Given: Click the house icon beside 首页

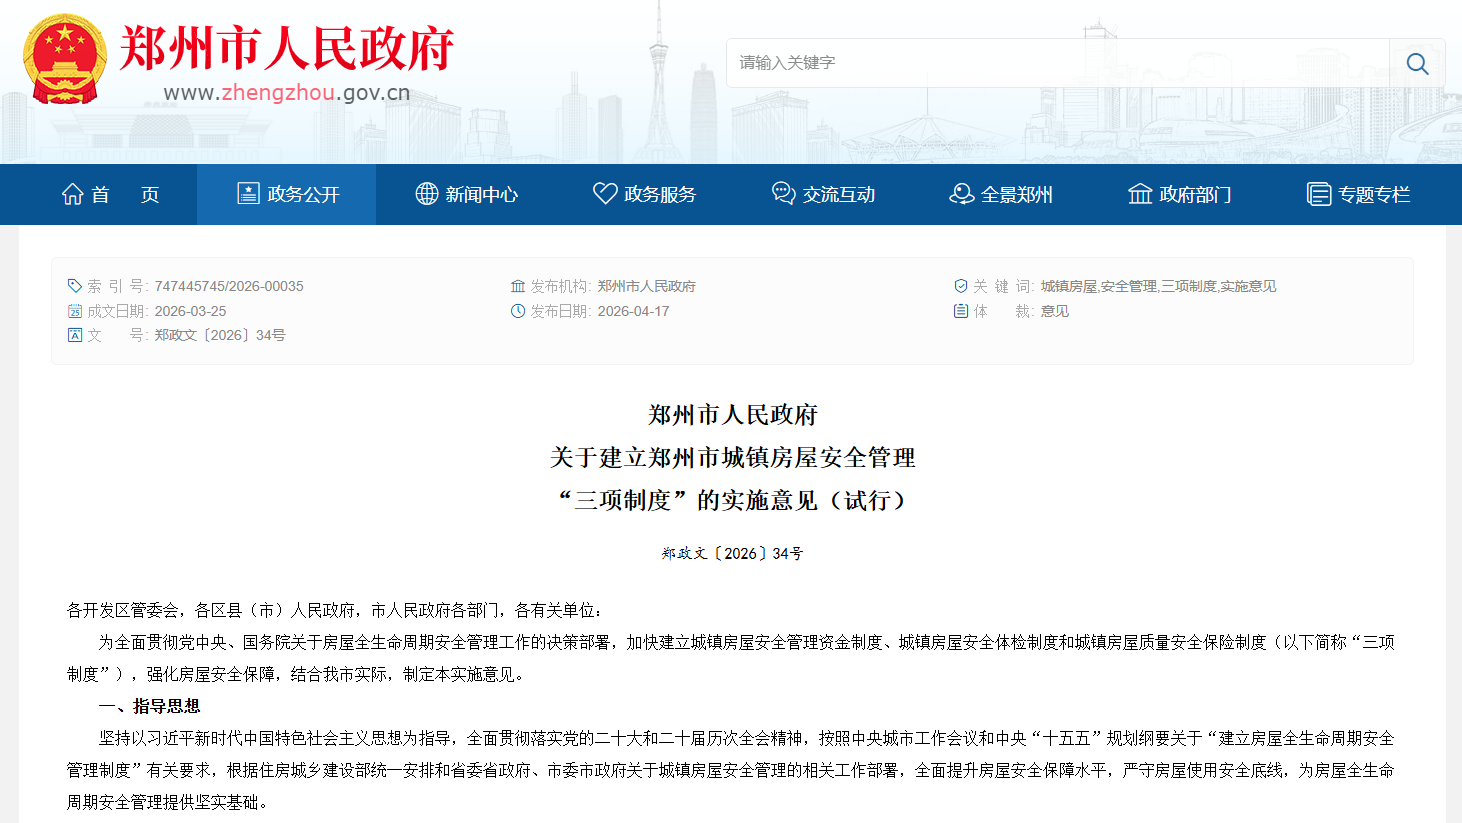Looking at the screenshot, I should coord(73,194).
